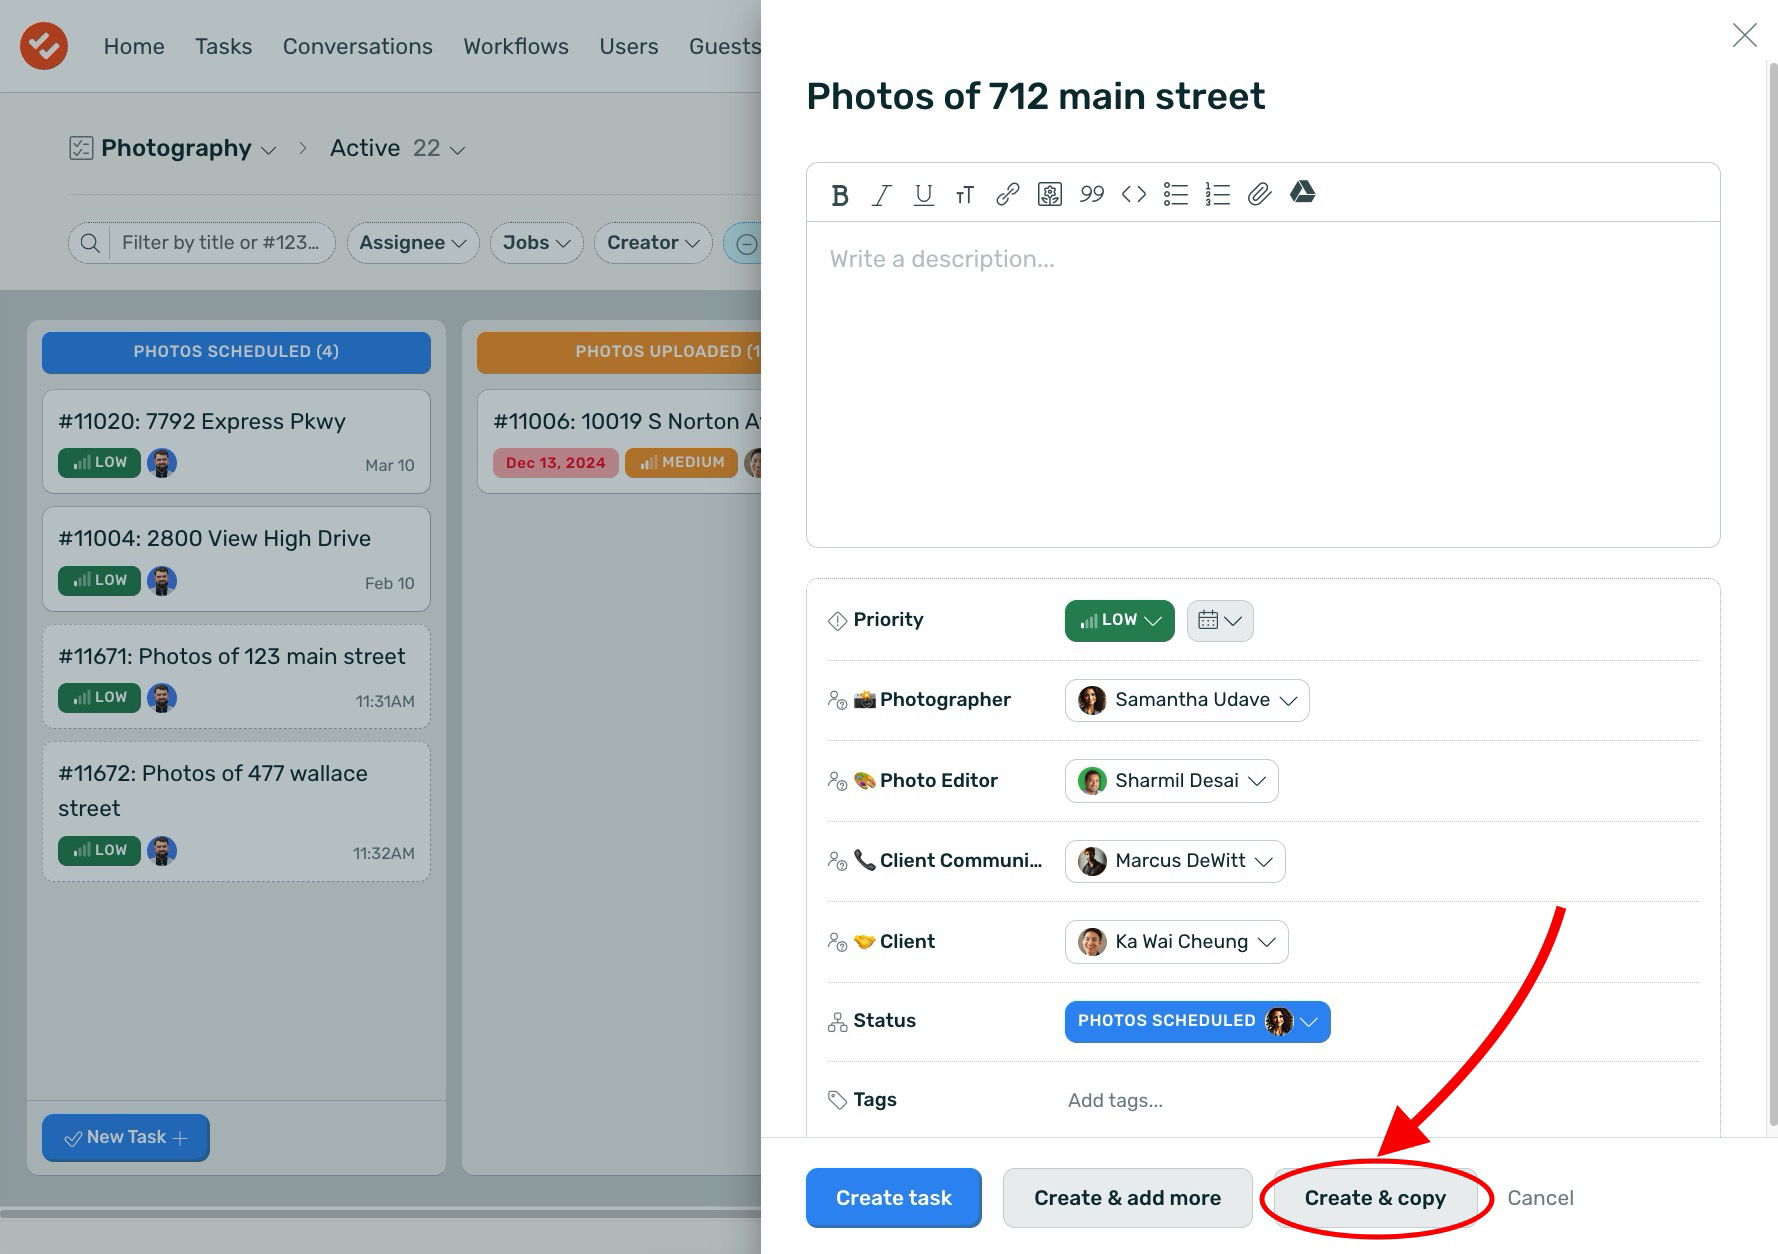
Task: Click Photos Scheduled (4) column header
Action: coord(236,352)
